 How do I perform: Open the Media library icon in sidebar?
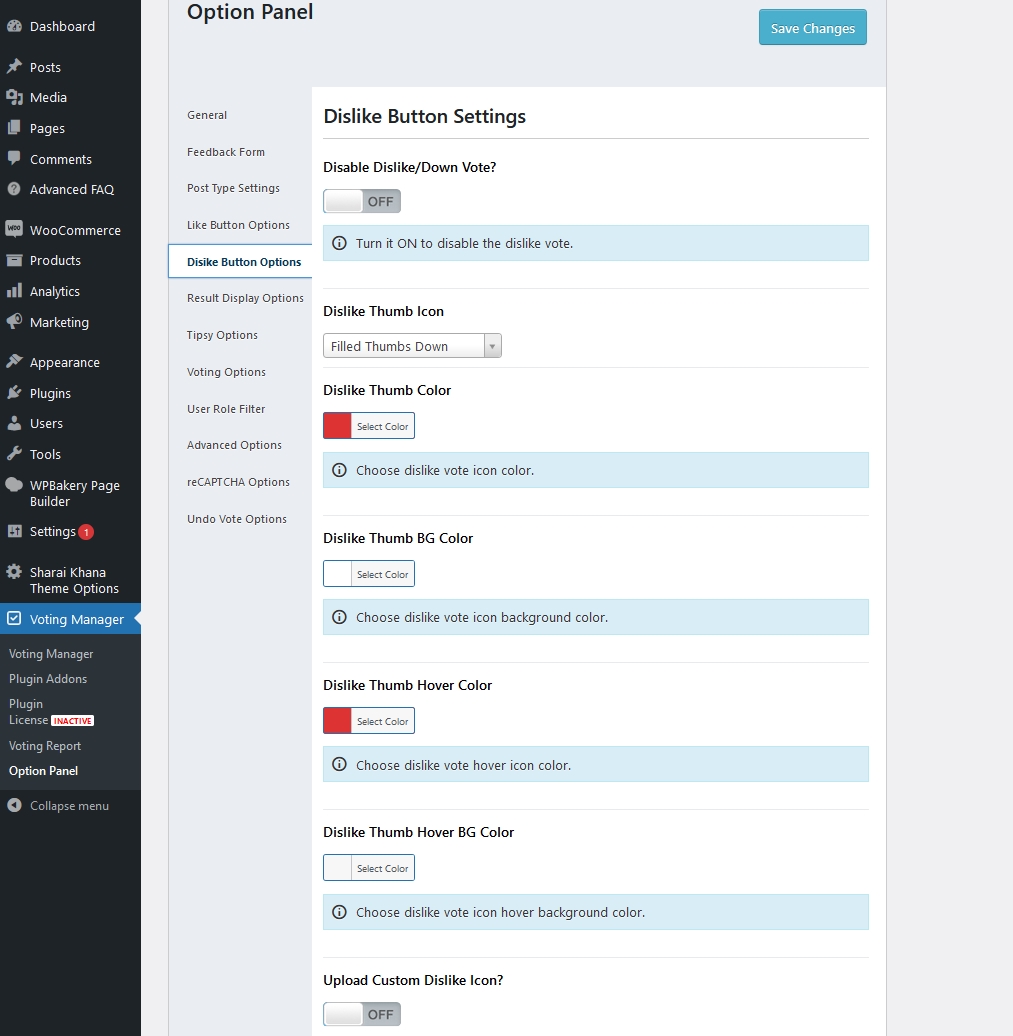(17, 97)
